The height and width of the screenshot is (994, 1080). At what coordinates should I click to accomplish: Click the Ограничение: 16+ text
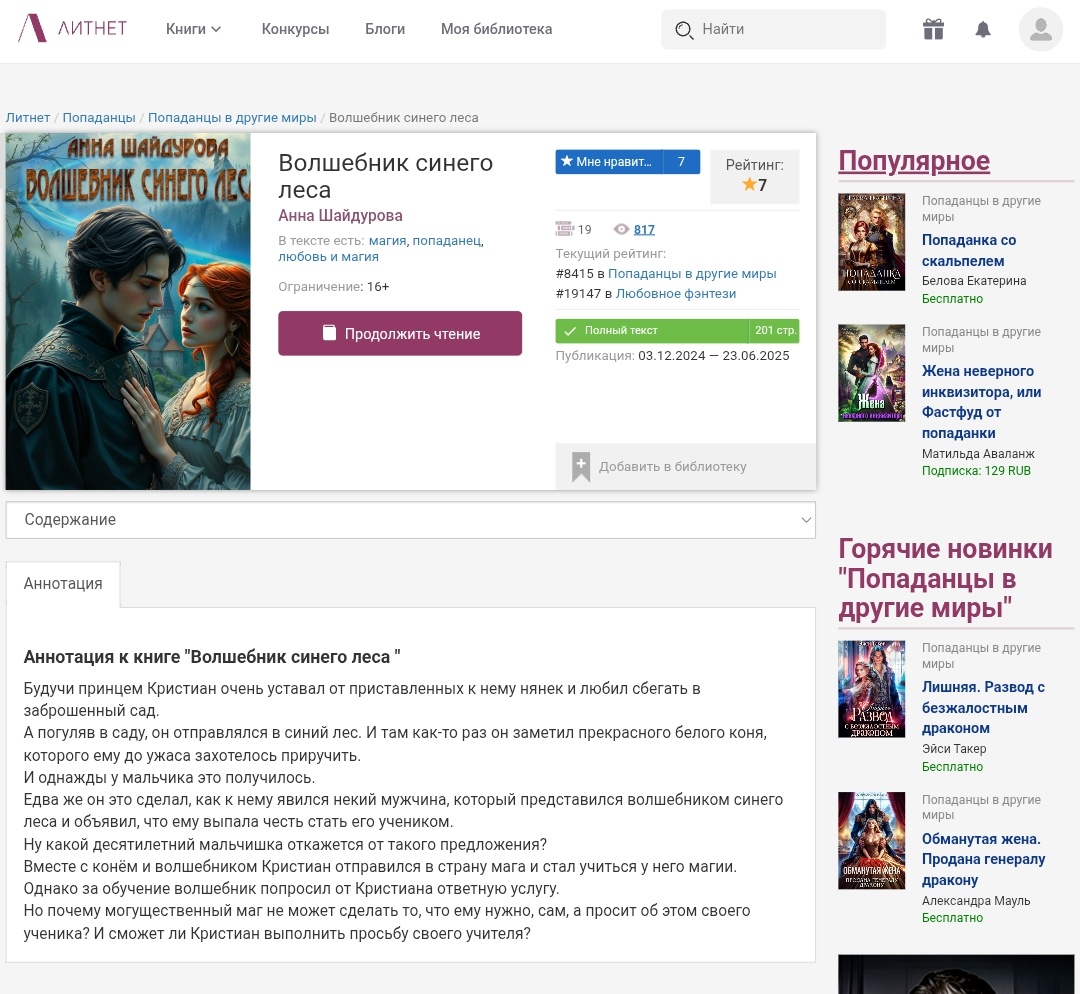(333, 287)
